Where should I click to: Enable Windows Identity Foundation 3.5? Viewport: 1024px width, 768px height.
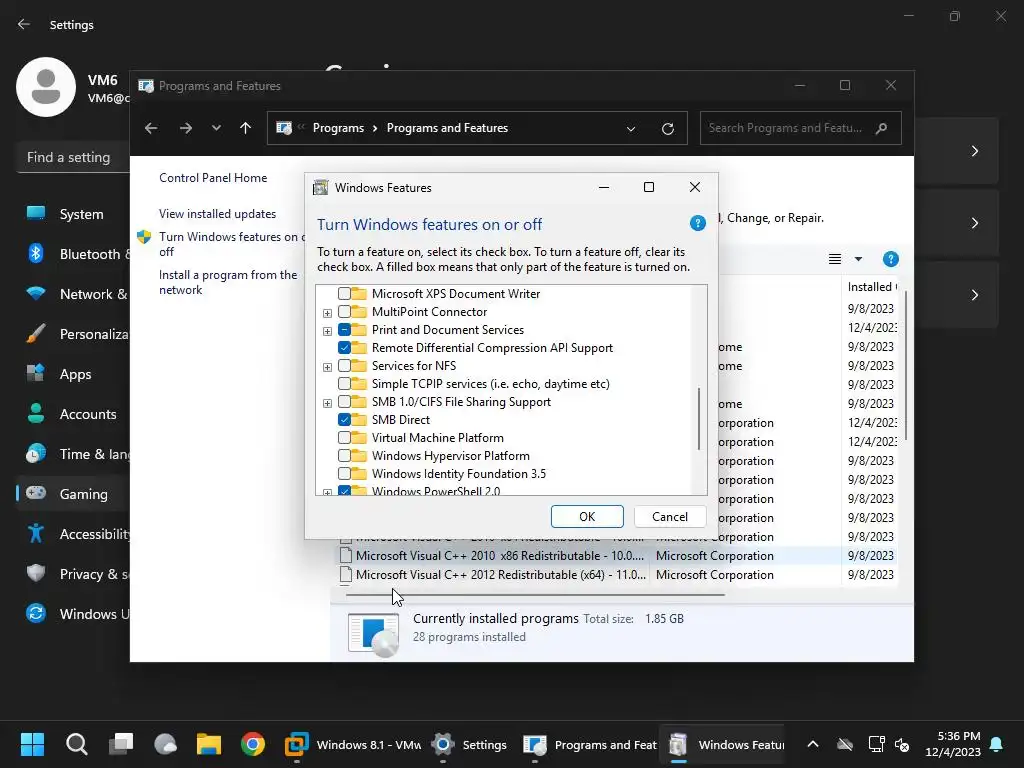(344, 473)
